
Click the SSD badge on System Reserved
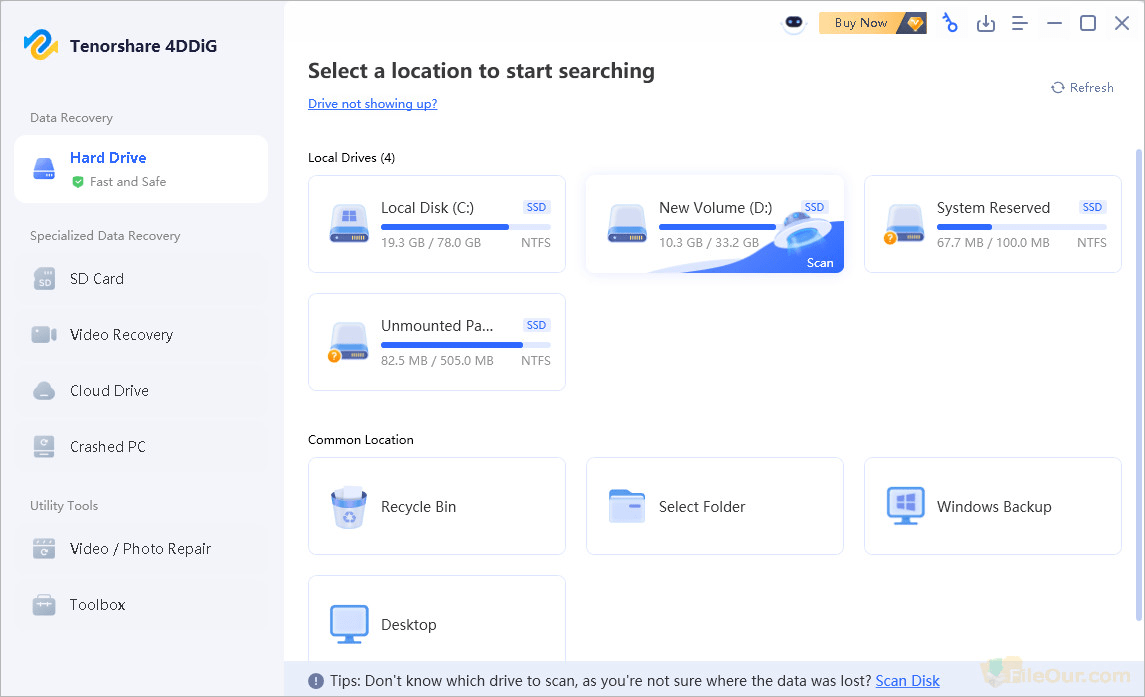(1092, 207)
